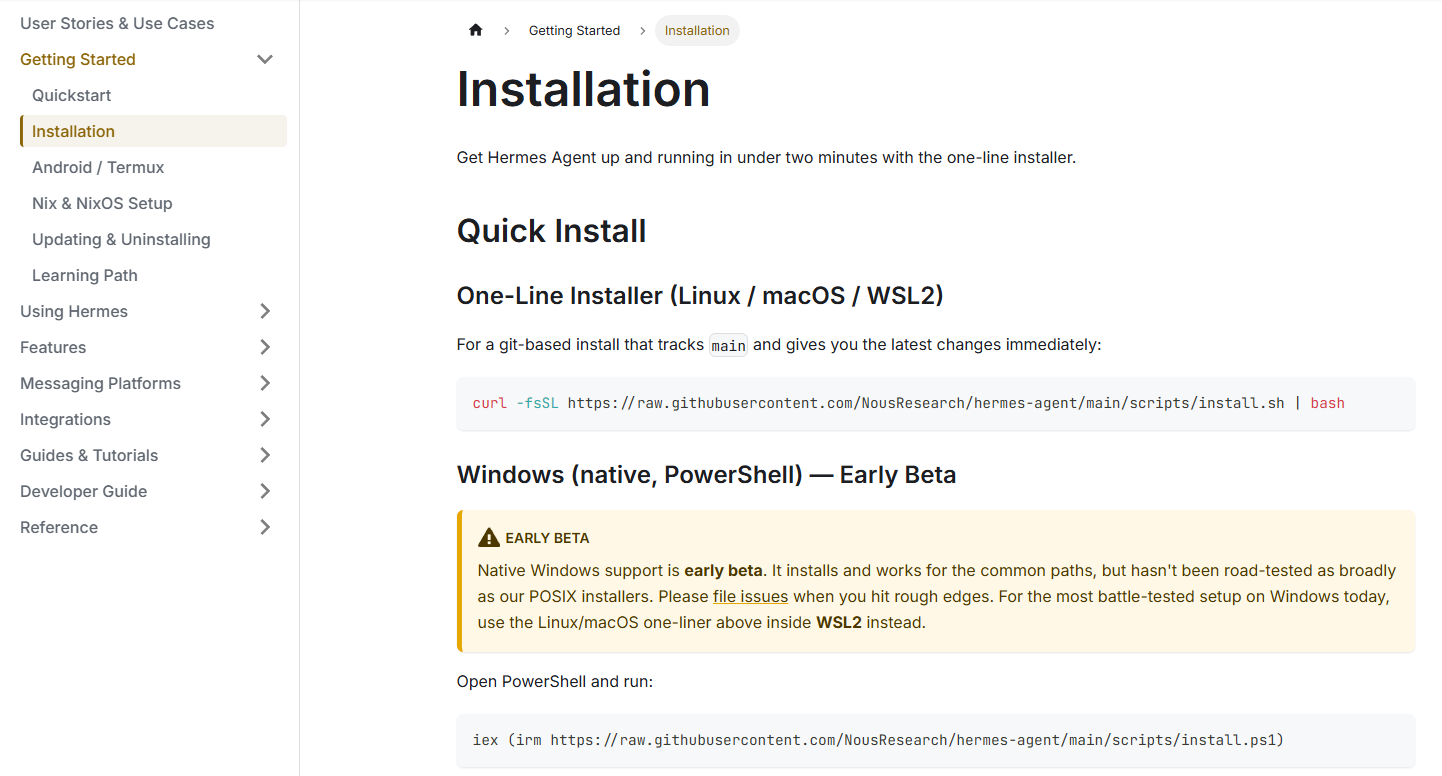
Task: Expand the Features section chevron
Action: tap(265, 347)
